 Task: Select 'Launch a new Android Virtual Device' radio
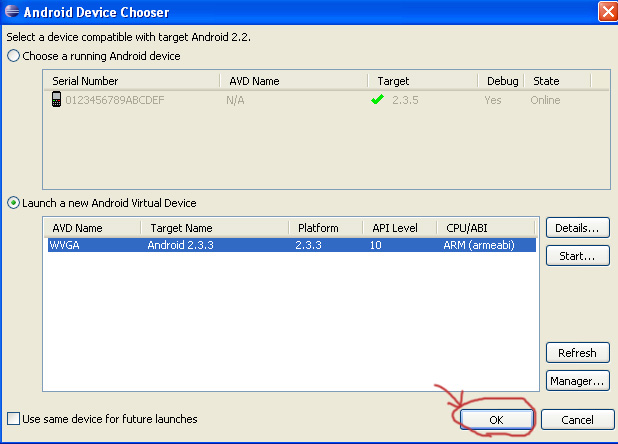(13, 203)
